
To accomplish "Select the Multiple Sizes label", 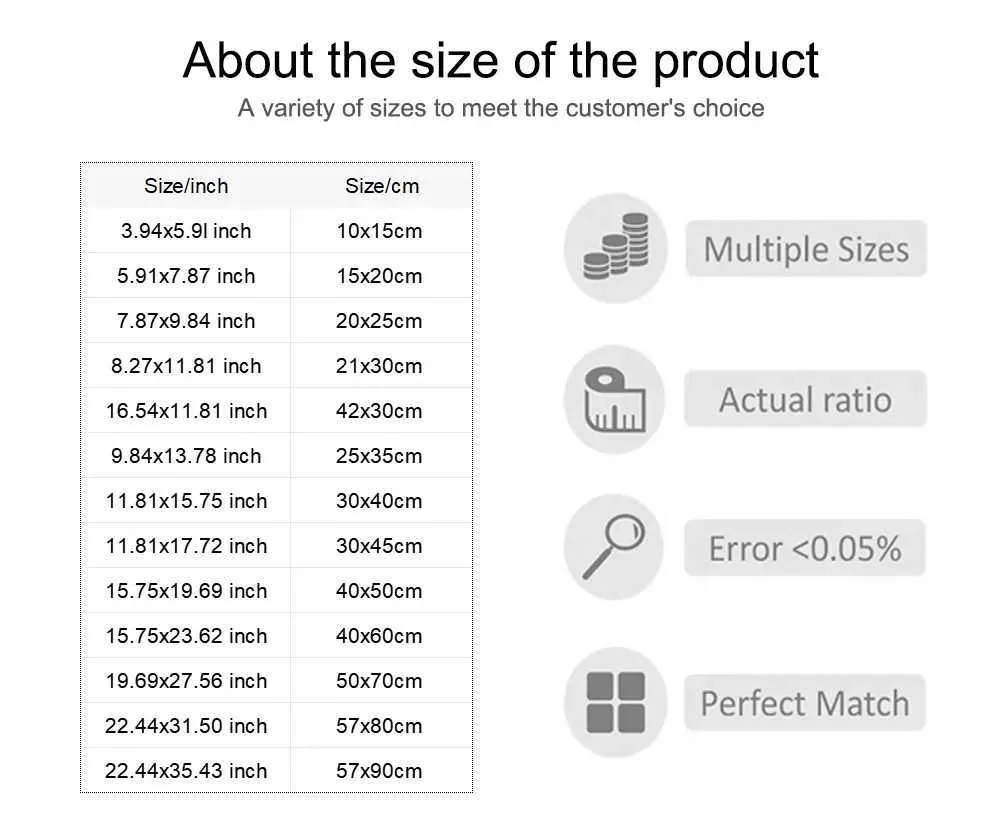I will pos(806,249).
